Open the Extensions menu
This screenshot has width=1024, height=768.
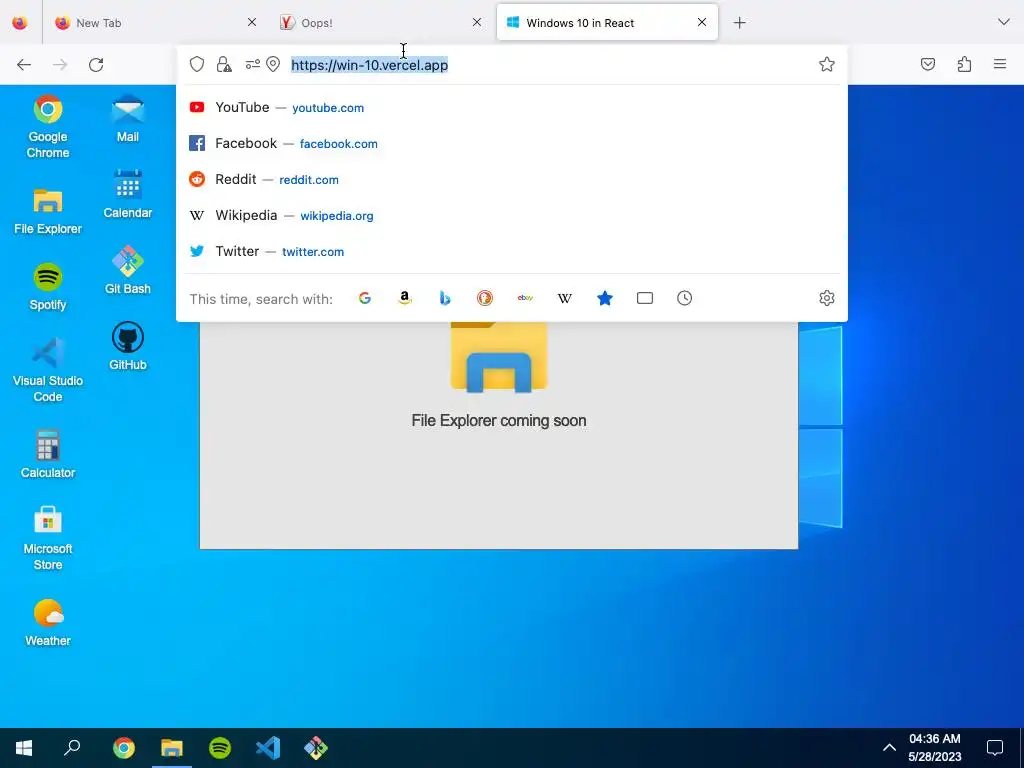click(965, 64)
